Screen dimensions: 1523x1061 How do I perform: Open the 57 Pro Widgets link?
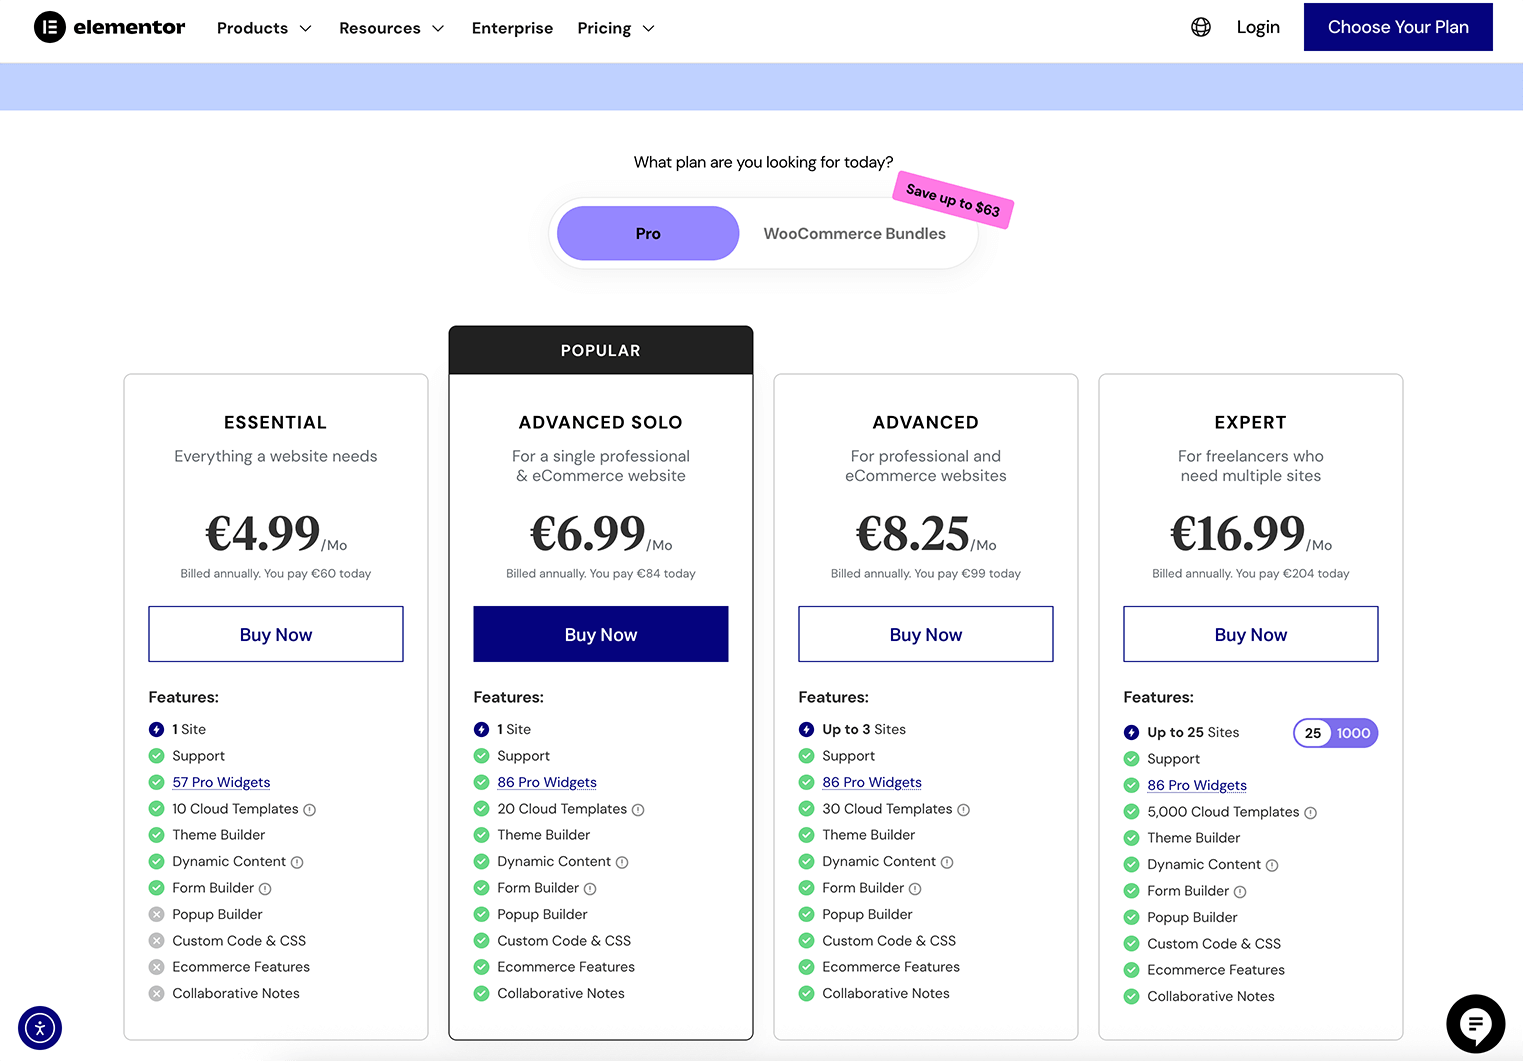(x=221, y=782)
